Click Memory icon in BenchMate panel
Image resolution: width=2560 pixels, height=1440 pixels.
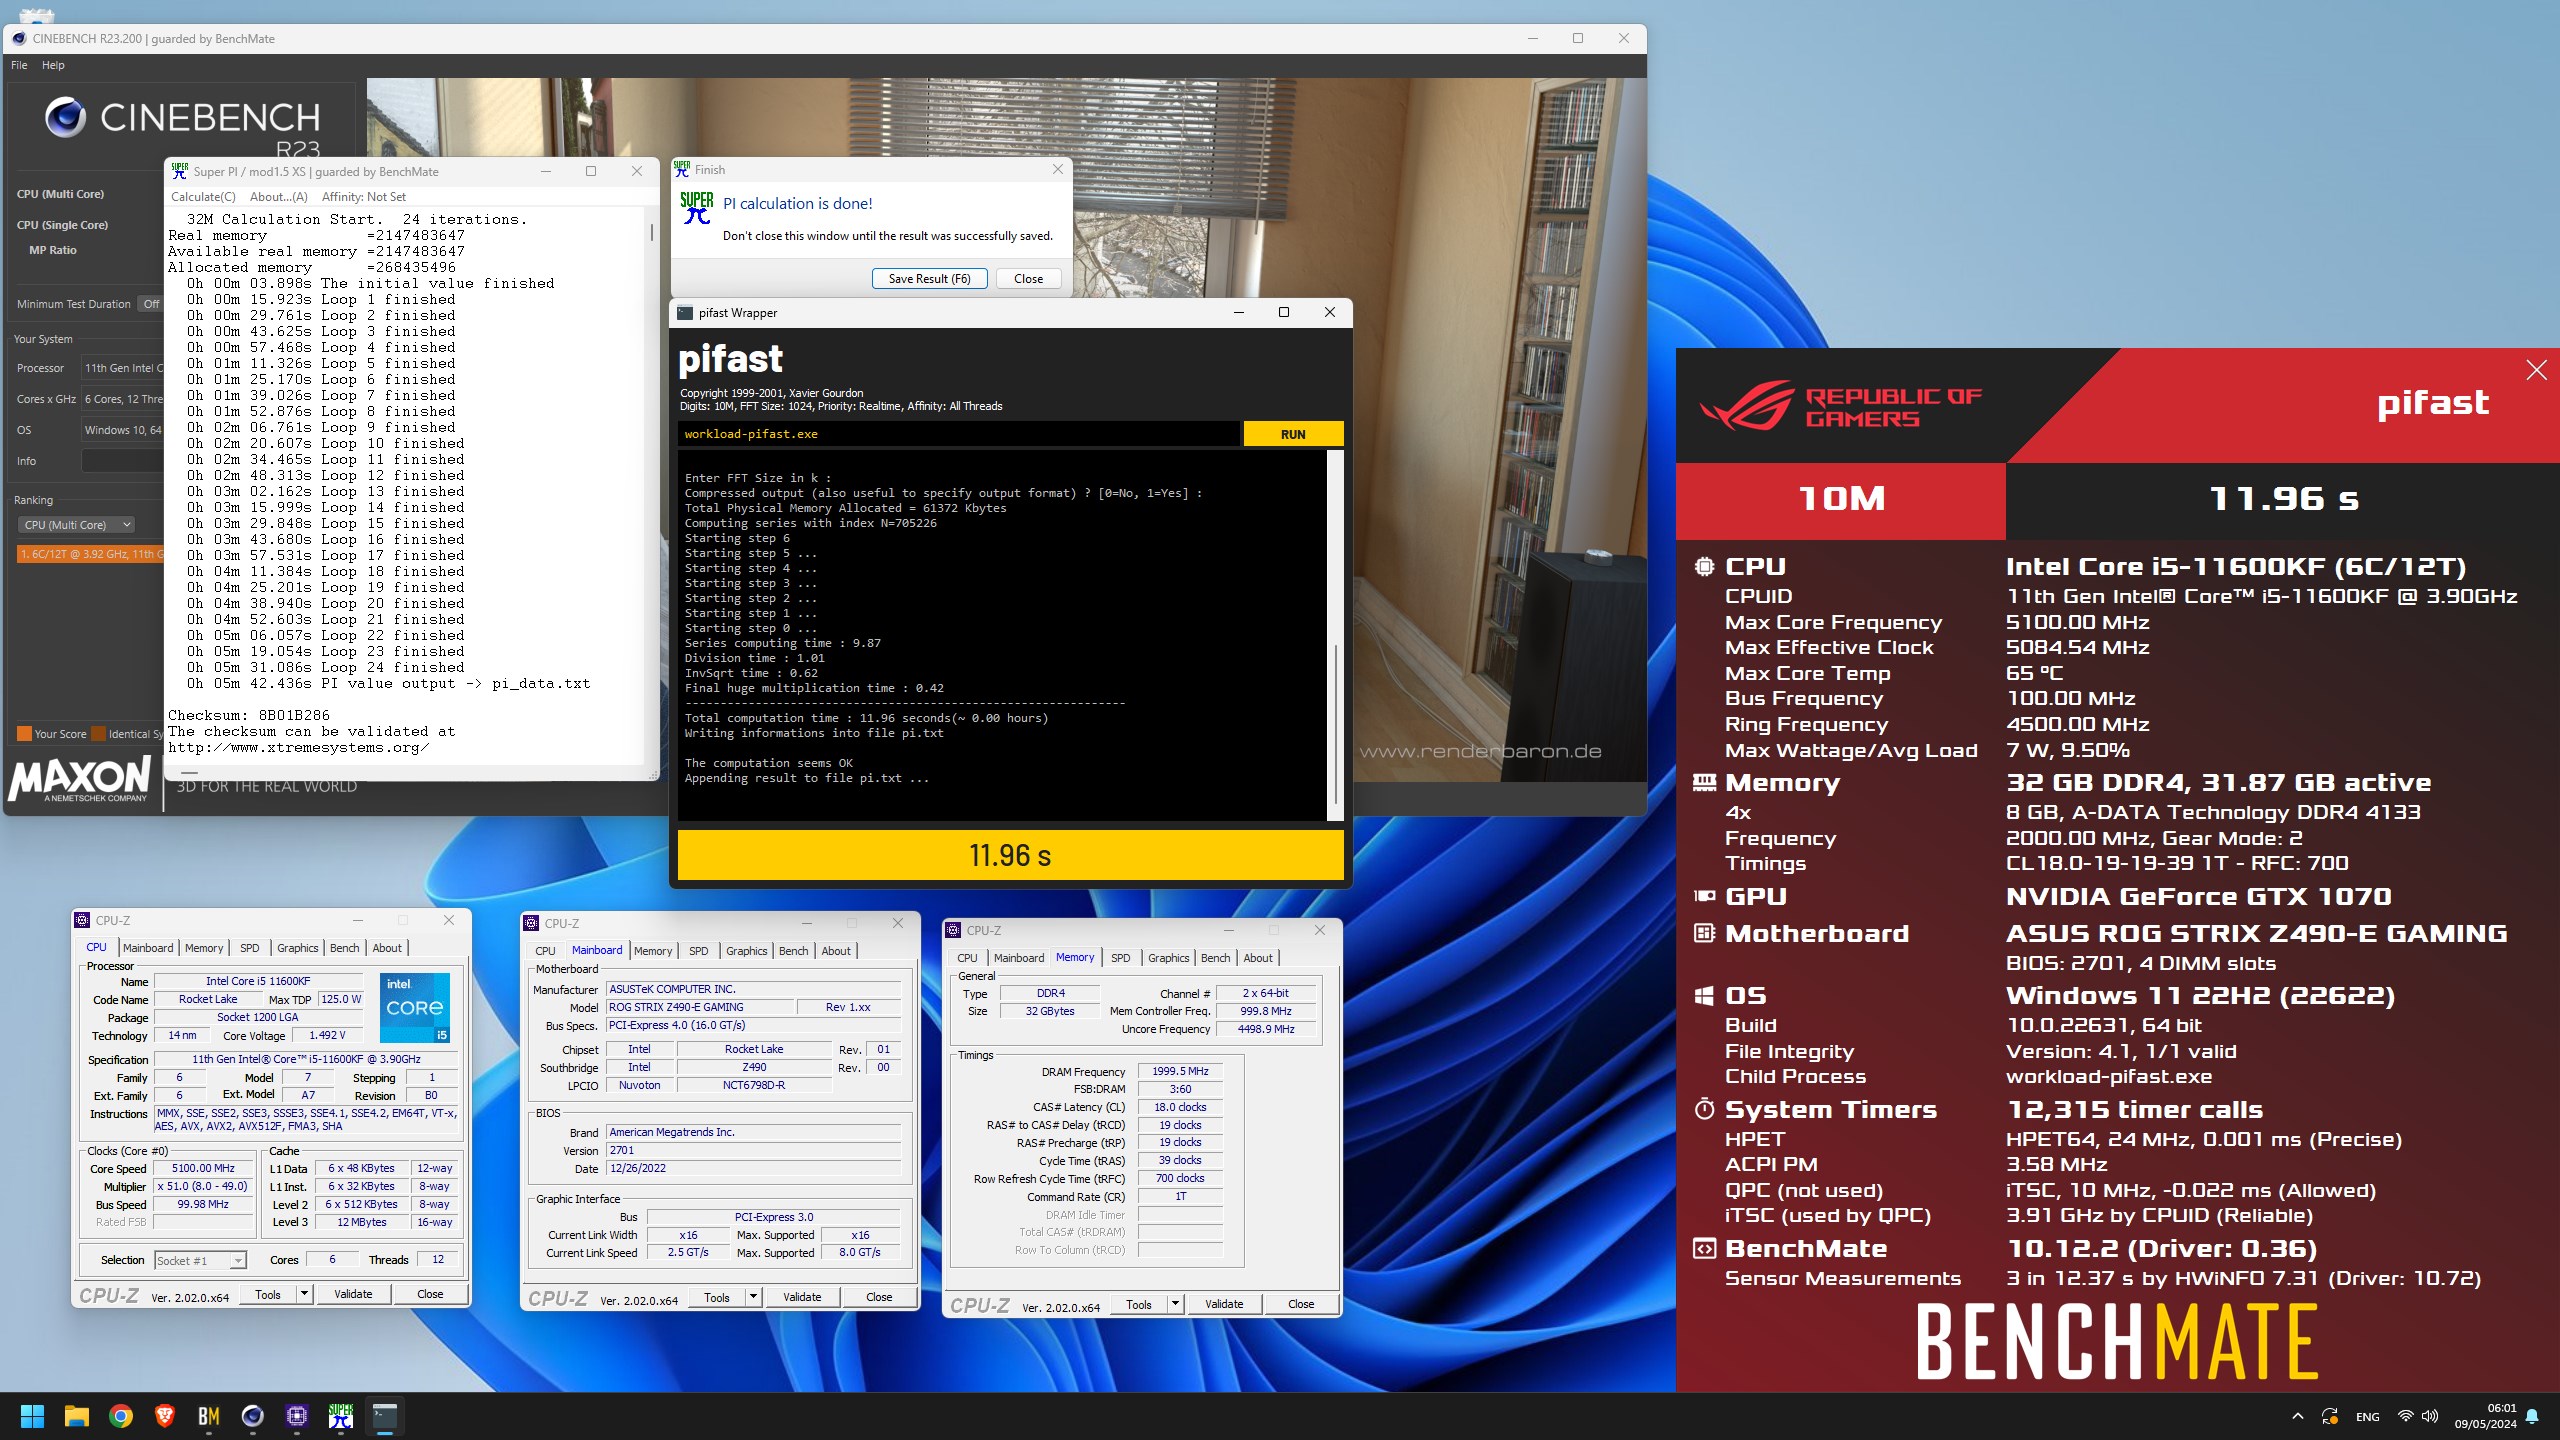[1704, 782]
